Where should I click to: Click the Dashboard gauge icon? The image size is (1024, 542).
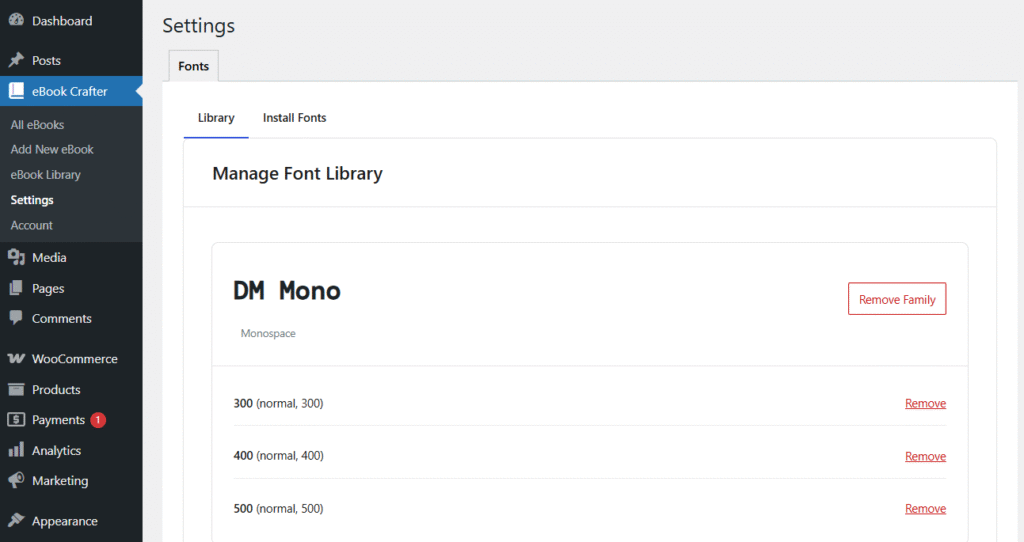[16, 20]
